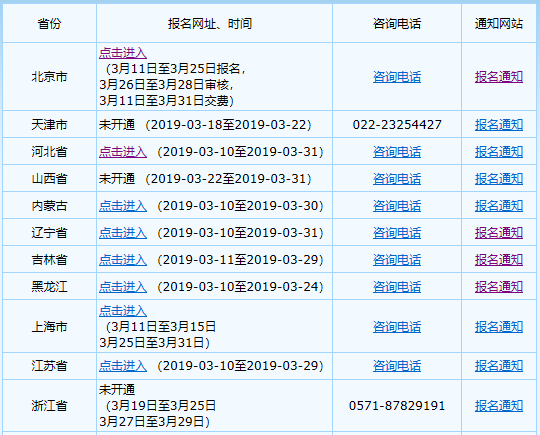540x435 pixels.
Task: Open Jilin's 报名通知 link
Action: (x=499, y=260)
